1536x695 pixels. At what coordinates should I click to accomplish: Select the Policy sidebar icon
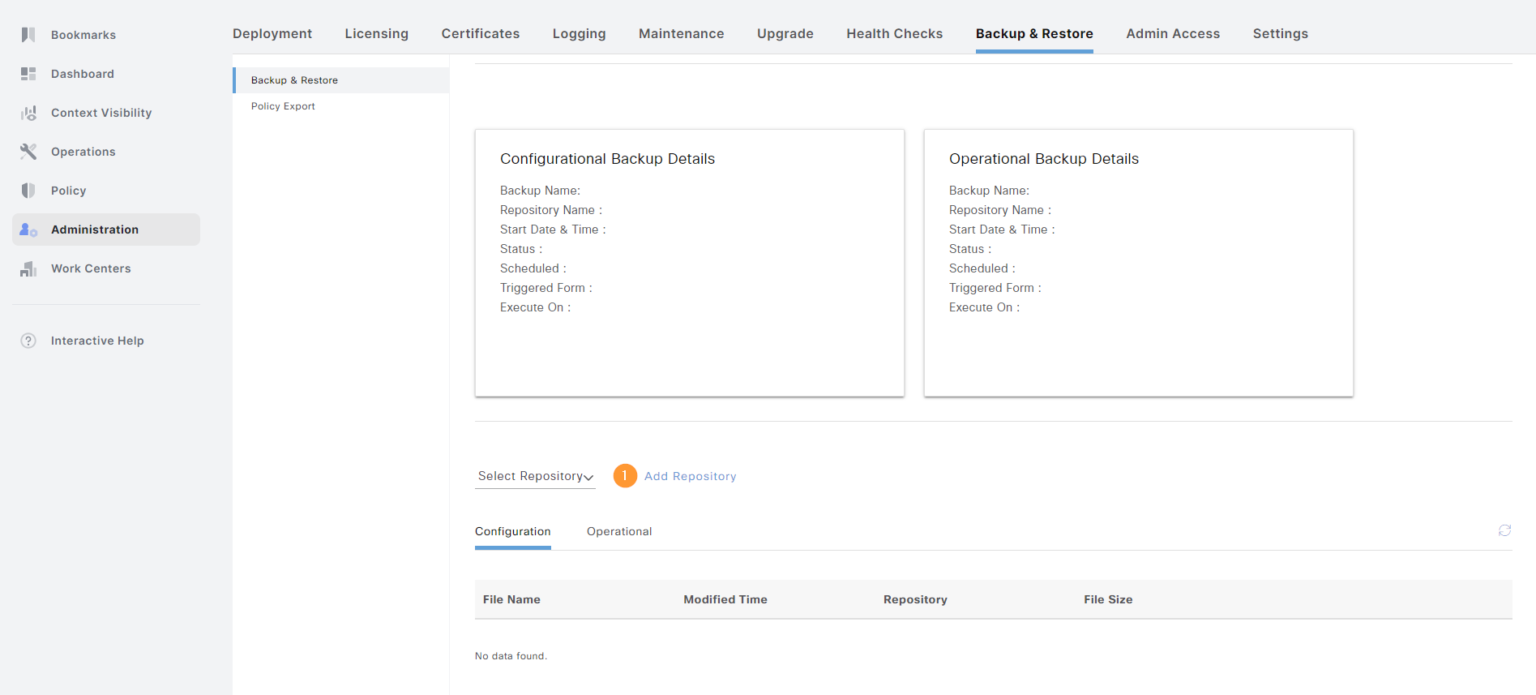[27, 190]
